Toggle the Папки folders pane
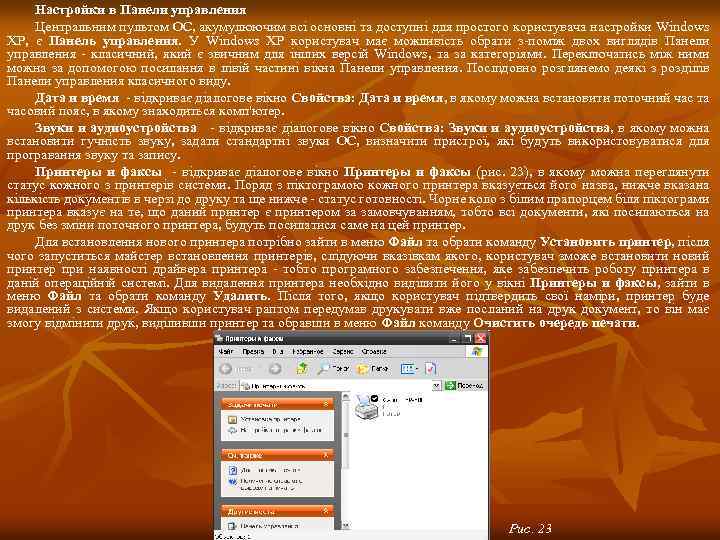The image size is (720, 540). pyautogui.click(x=372, y=368)
